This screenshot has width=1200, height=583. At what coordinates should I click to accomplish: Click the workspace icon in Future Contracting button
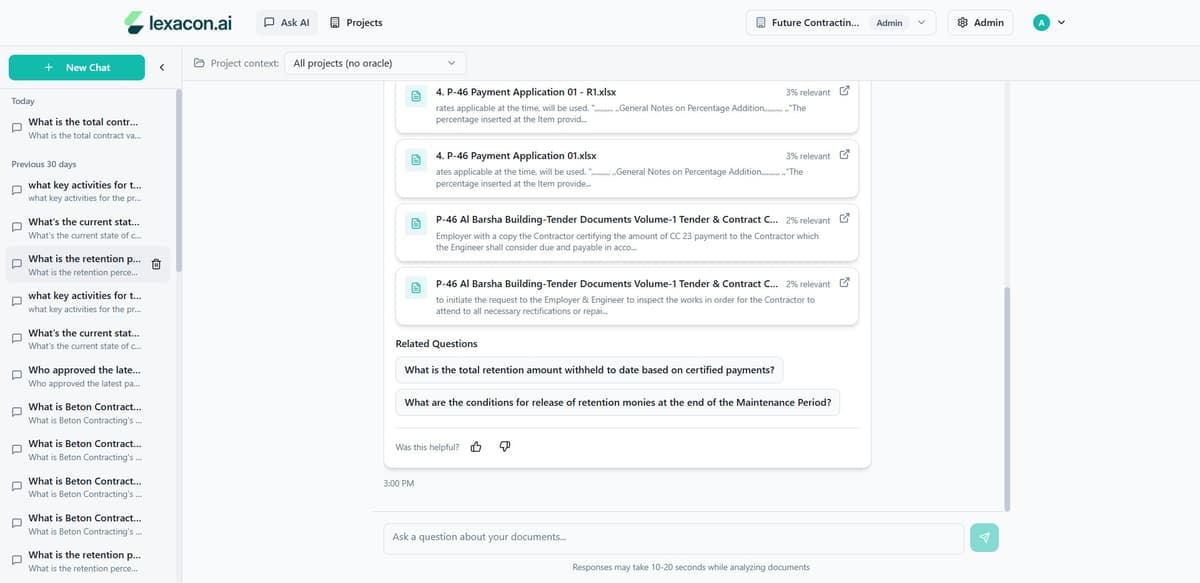761,22
